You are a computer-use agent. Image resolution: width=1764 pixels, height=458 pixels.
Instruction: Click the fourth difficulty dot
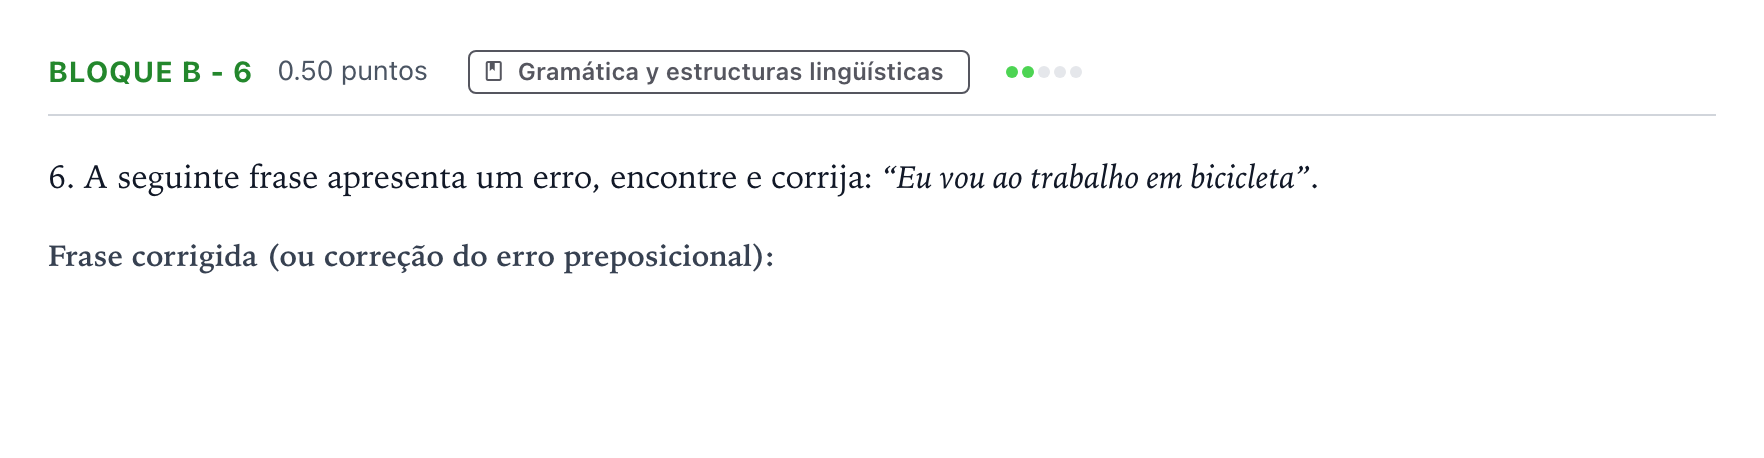click(x=1060, y=72)
